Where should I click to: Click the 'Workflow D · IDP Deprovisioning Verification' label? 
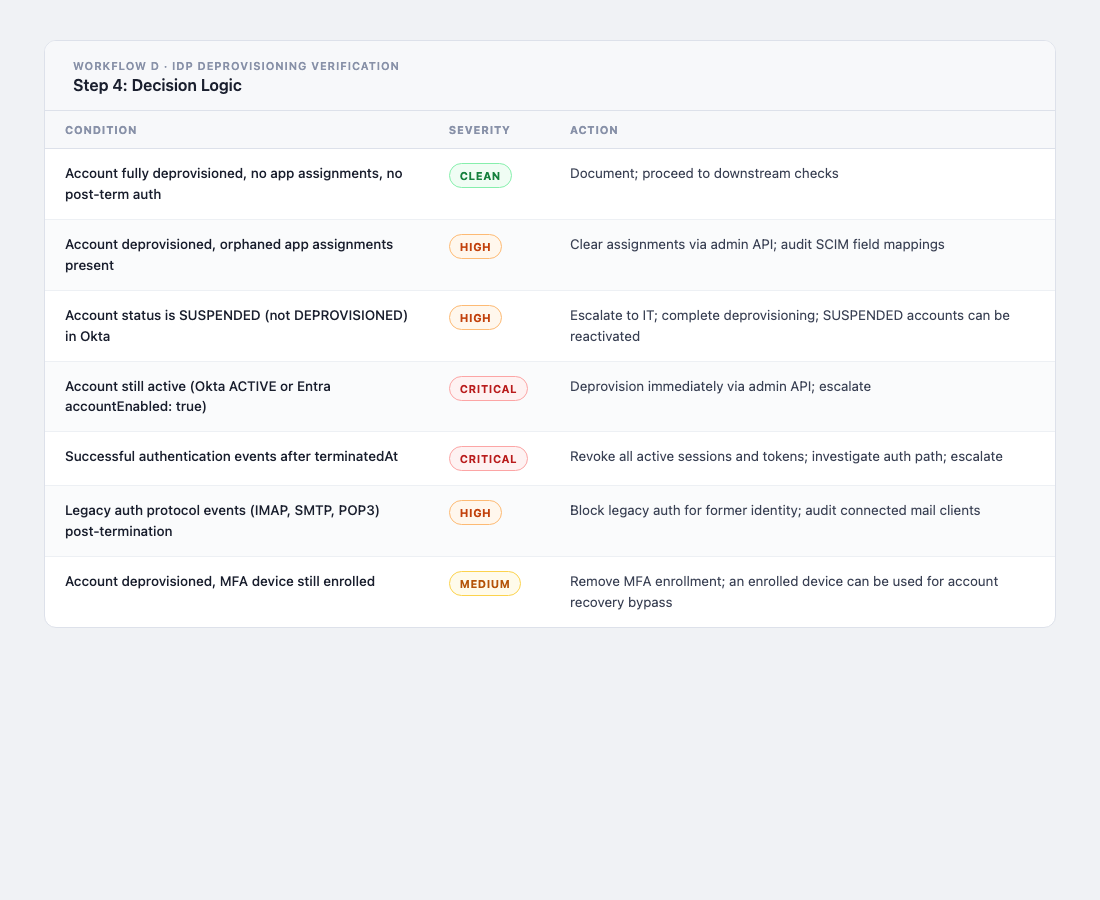click(236, 66)
